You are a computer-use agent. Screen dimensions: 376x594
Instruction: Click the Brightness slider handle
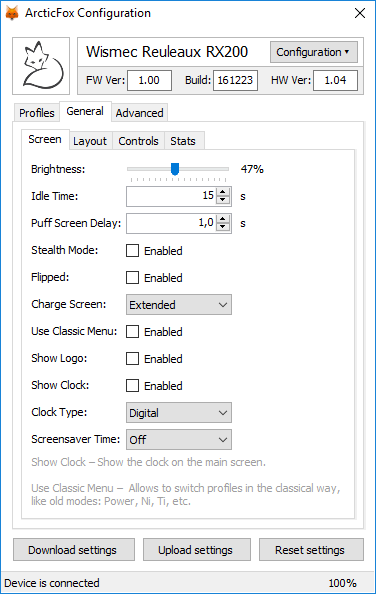(175, 169)
